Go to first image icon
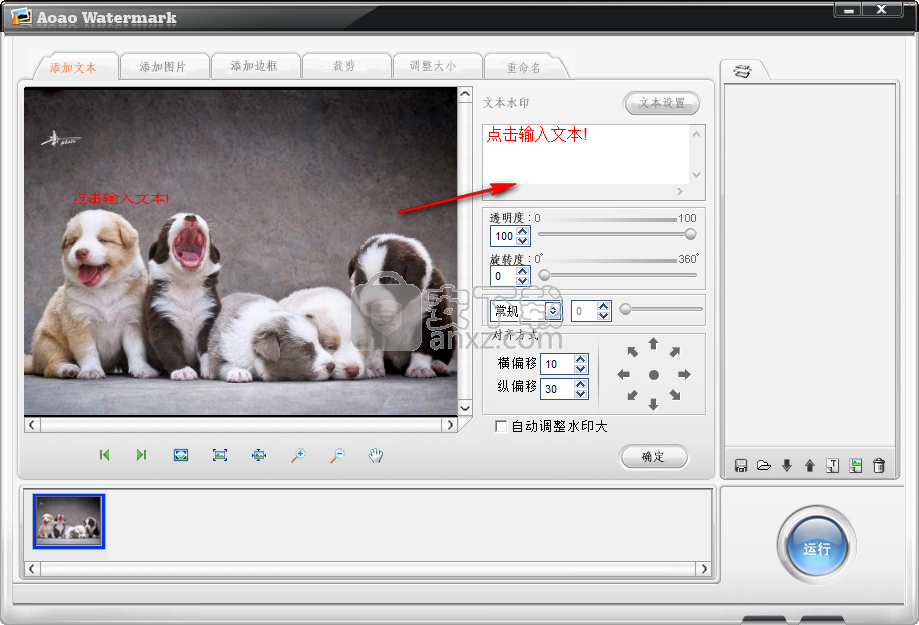Screen dimensions: 919x625 click(104, 455)
